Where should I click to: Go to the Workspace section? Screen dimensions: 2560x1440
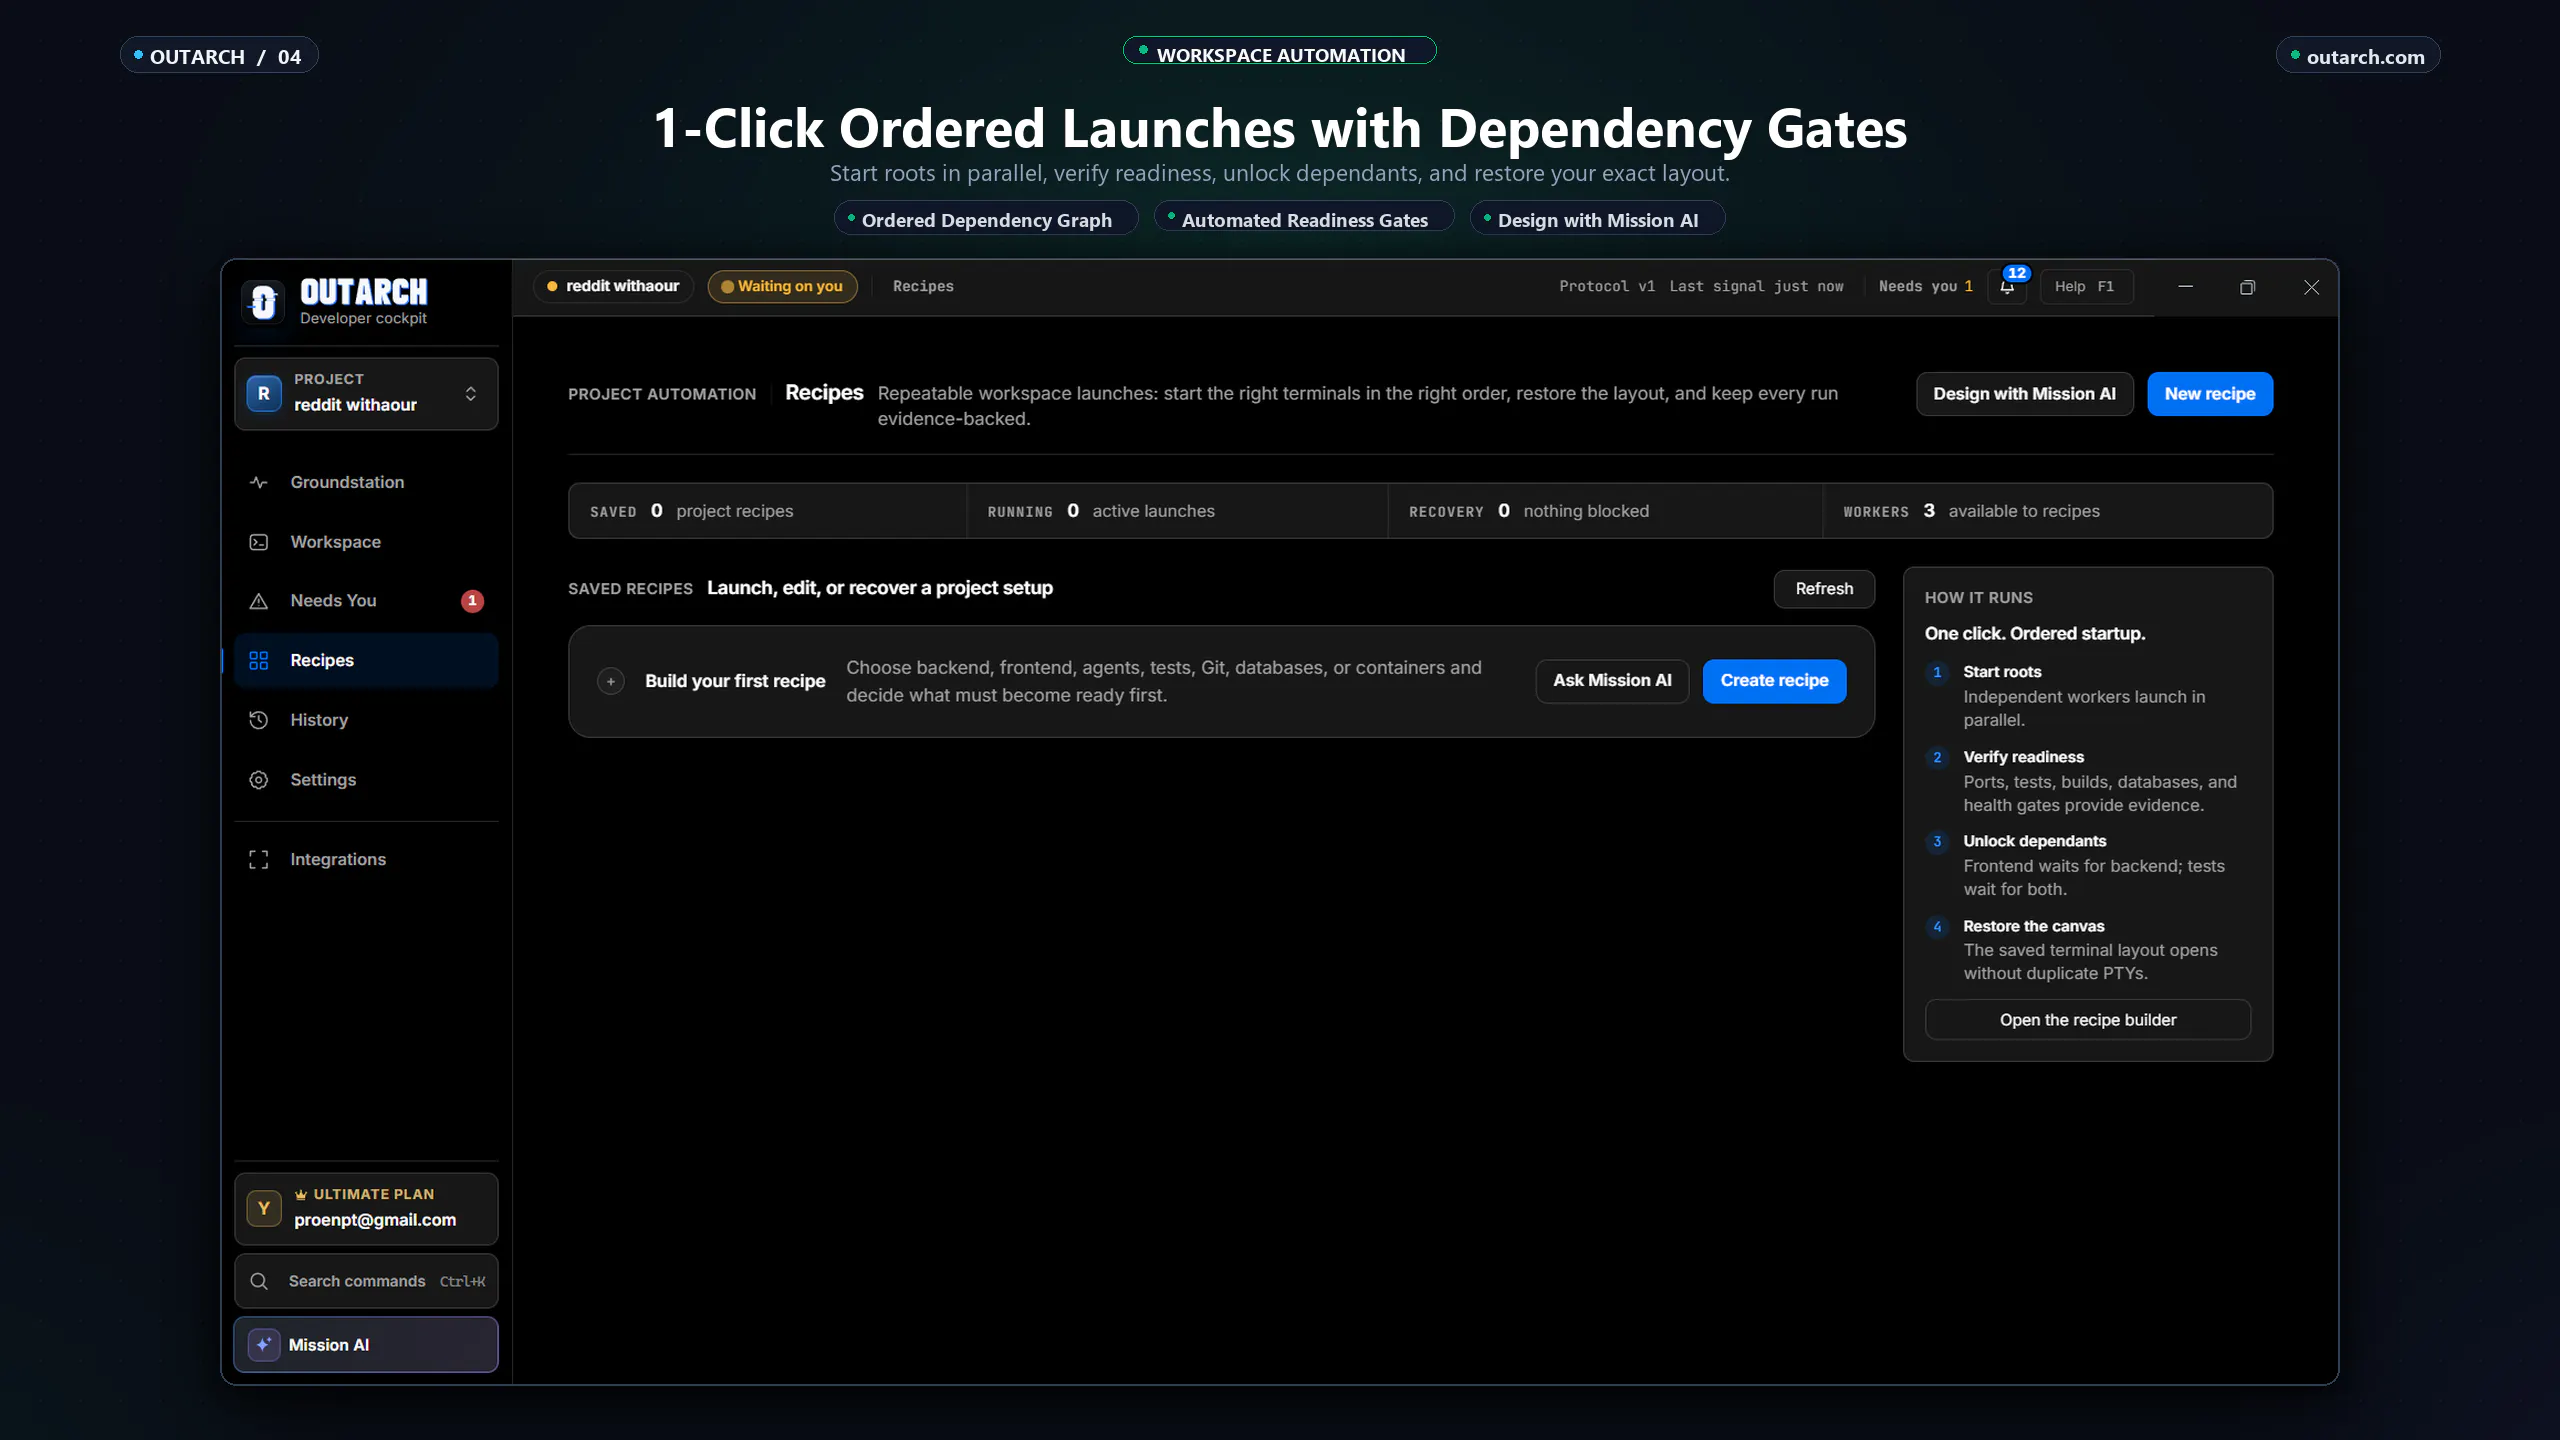point(366,542)
